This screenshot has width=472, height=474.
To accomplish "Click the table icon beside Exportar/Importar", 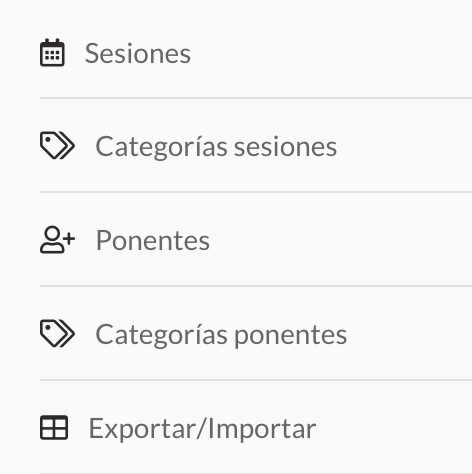I will click(x=54, y=428).
